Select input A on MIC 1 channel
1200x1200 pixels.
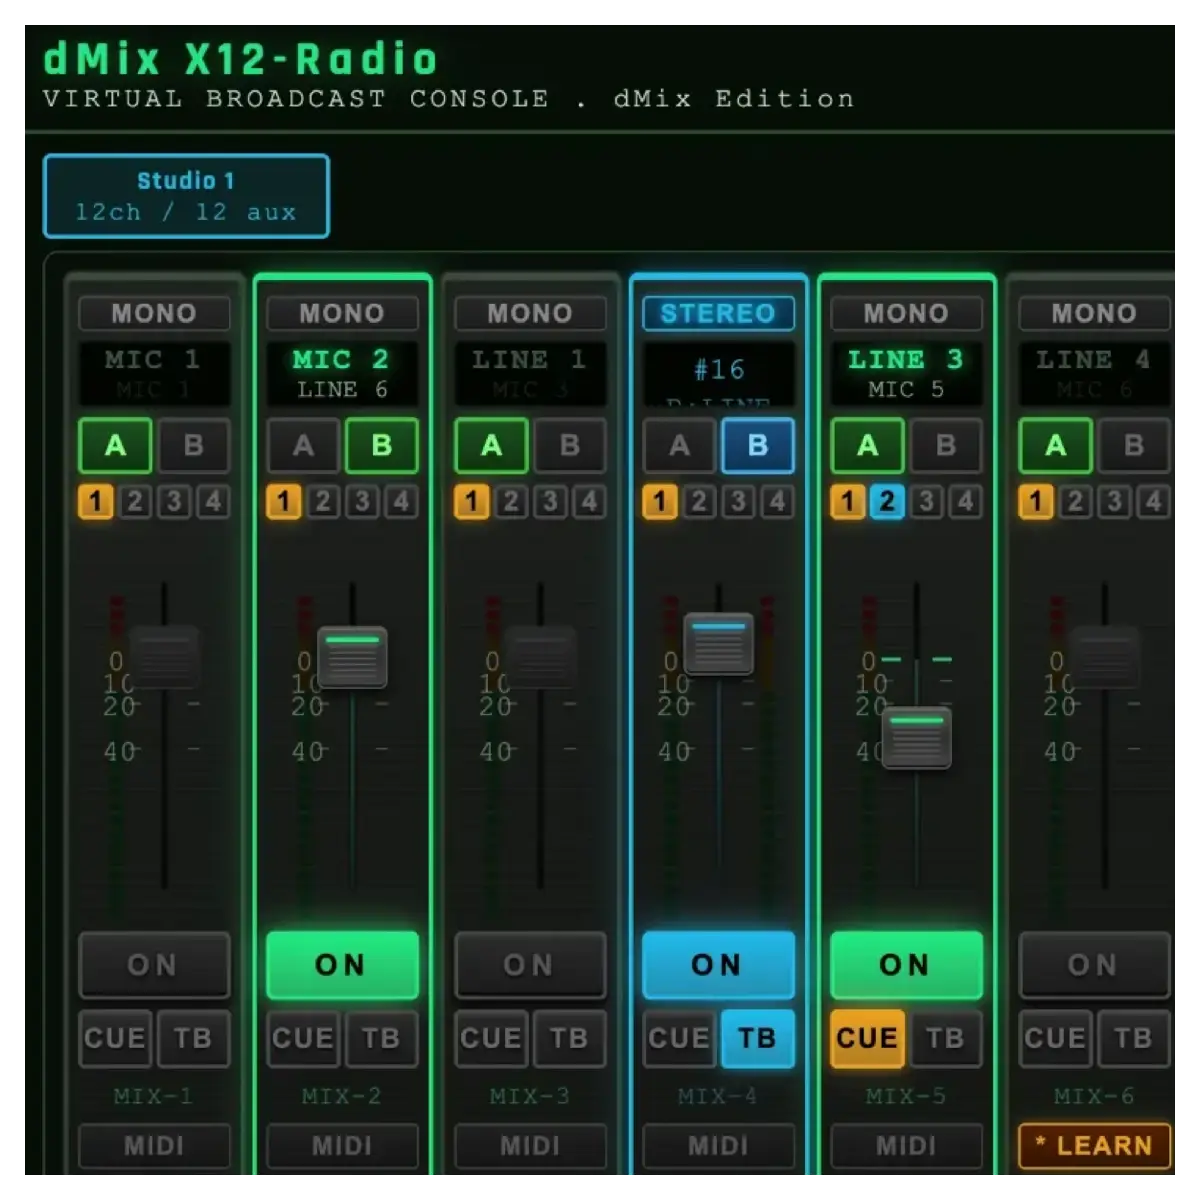[115, 446]
